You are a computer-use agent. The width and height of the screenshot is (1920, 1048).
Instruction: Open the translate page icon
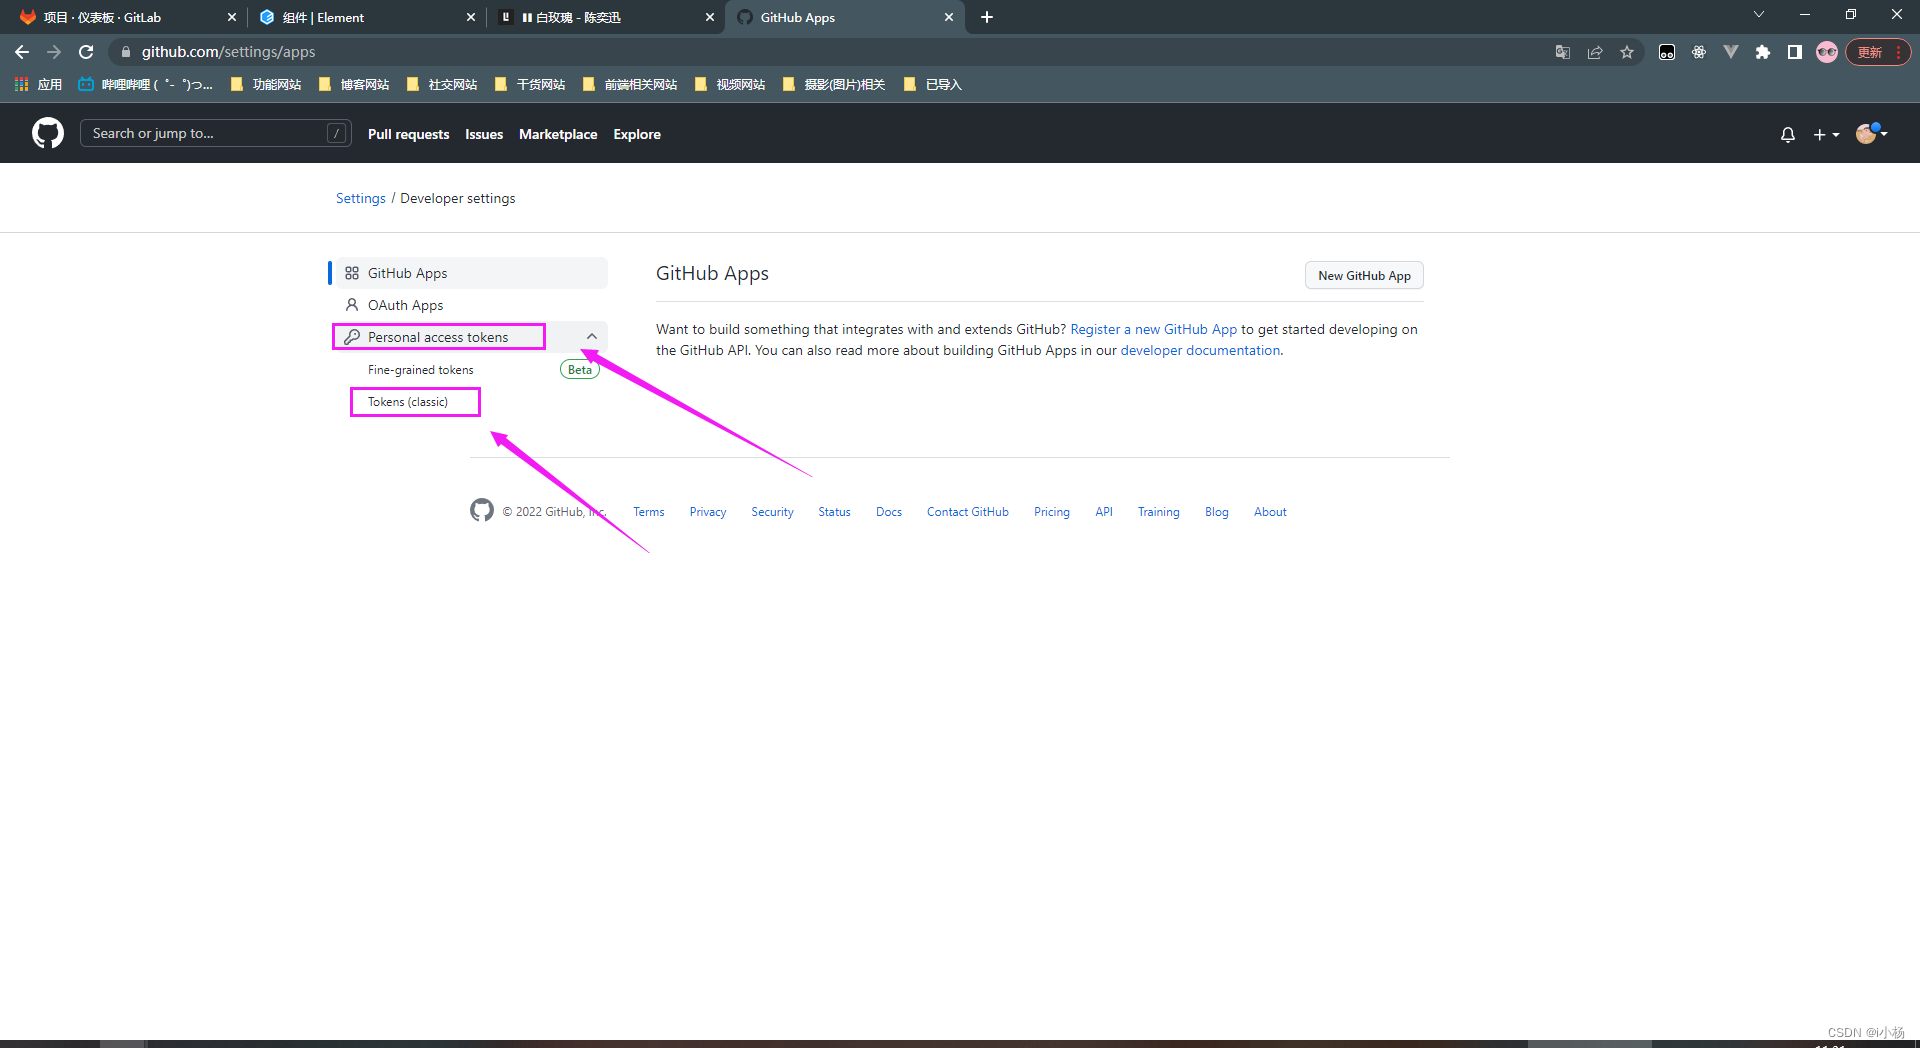tap(1563, 52)
